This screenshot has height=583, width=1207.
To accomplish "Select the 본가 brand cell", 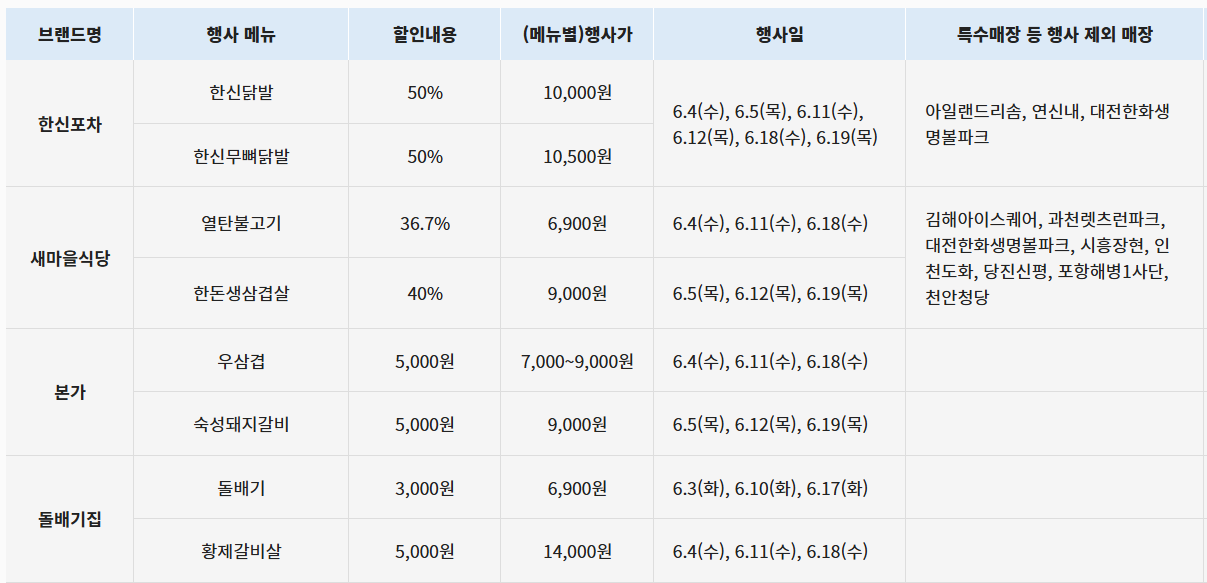I will pos(70,392).
